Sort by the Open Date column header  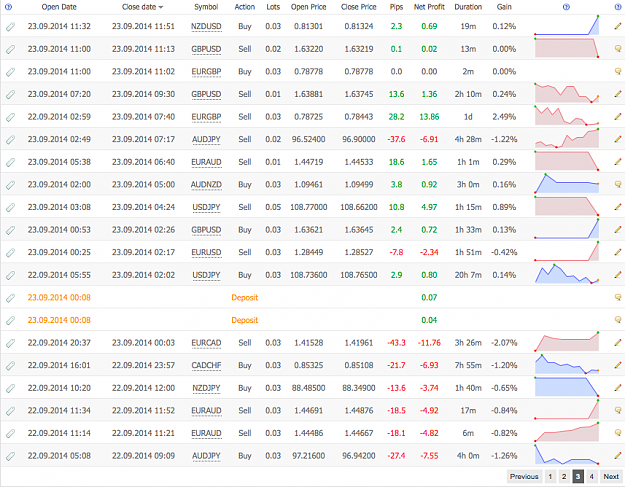click(x=59, y=7)
